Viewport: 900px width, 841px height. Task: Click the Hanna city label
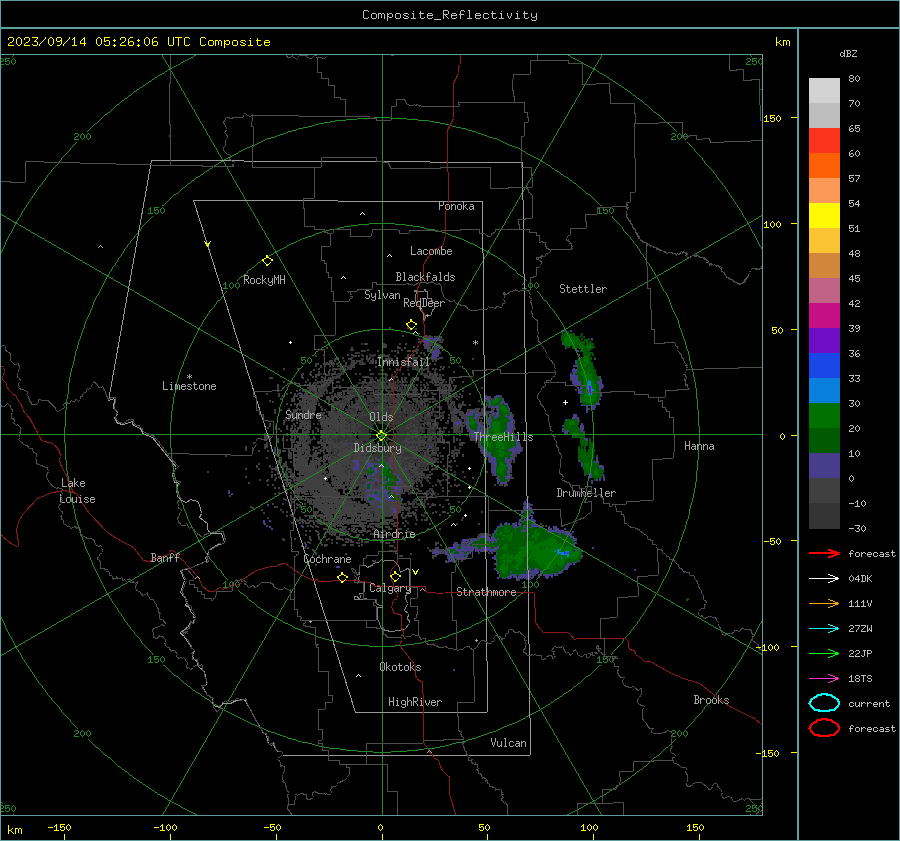(x=699, y=446)
